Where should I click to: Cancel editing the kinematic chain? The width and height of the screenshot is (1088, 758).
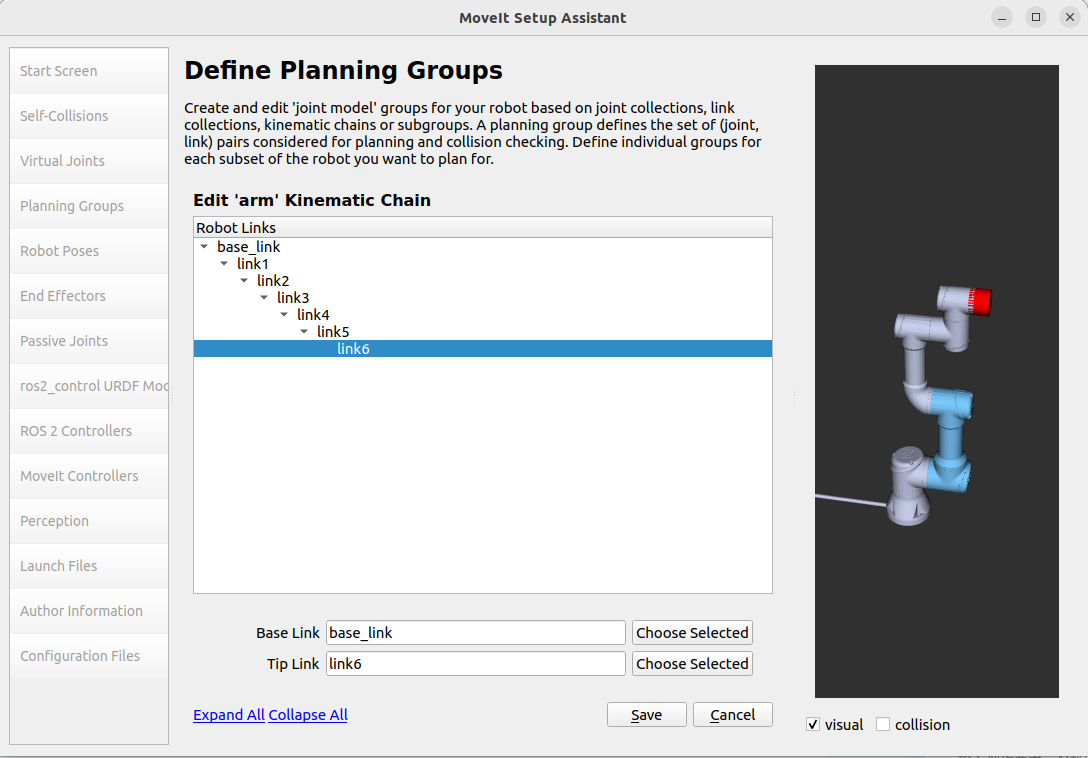click(733, 715)
